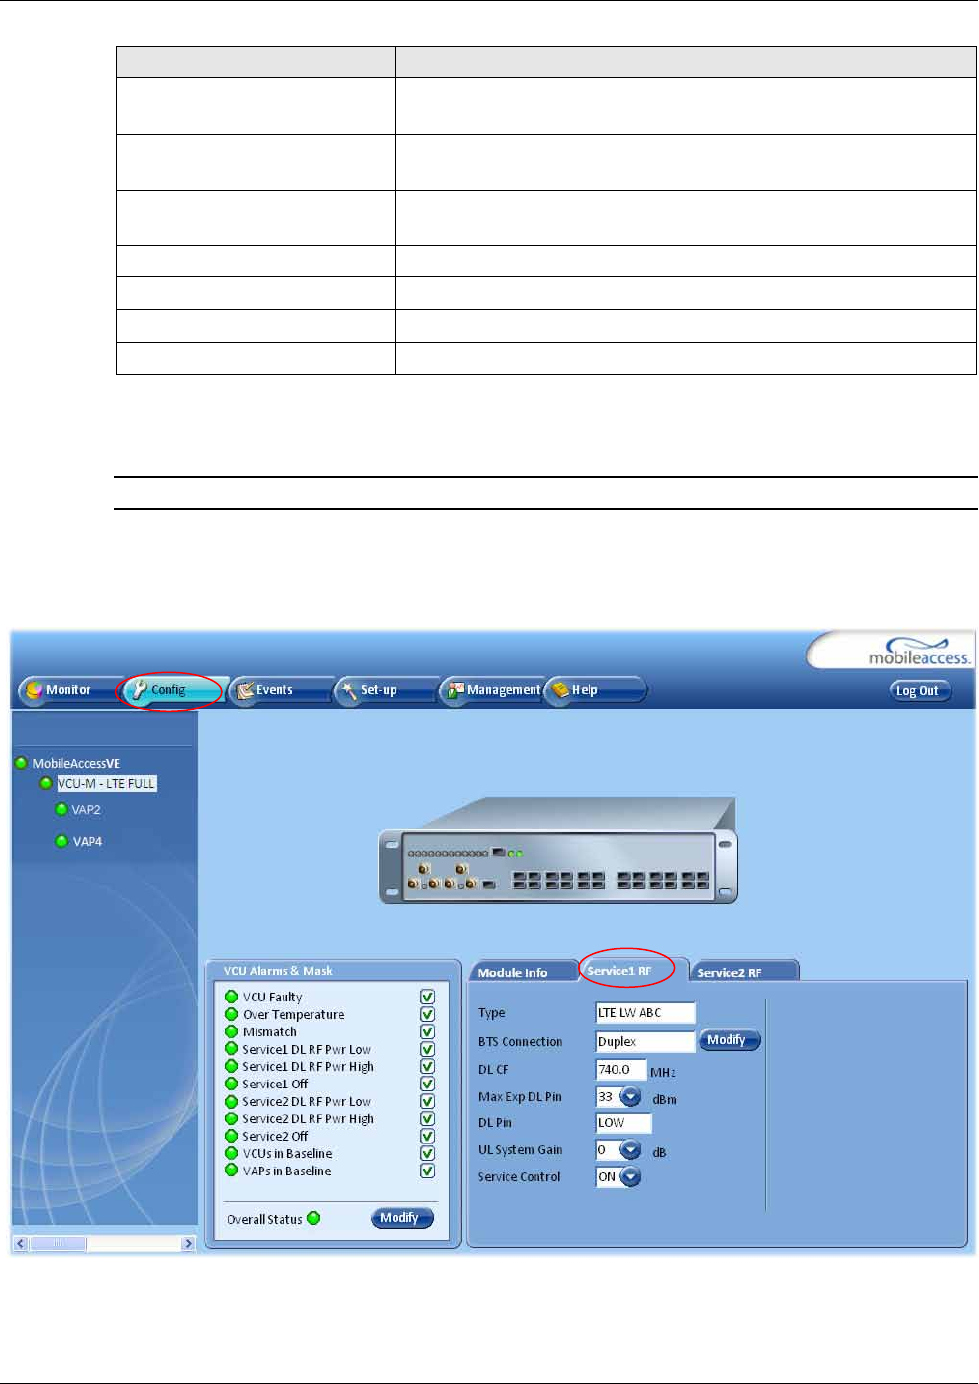
Task: Click Modify in VCU Alarms panel
Action: pos(402,1218)
